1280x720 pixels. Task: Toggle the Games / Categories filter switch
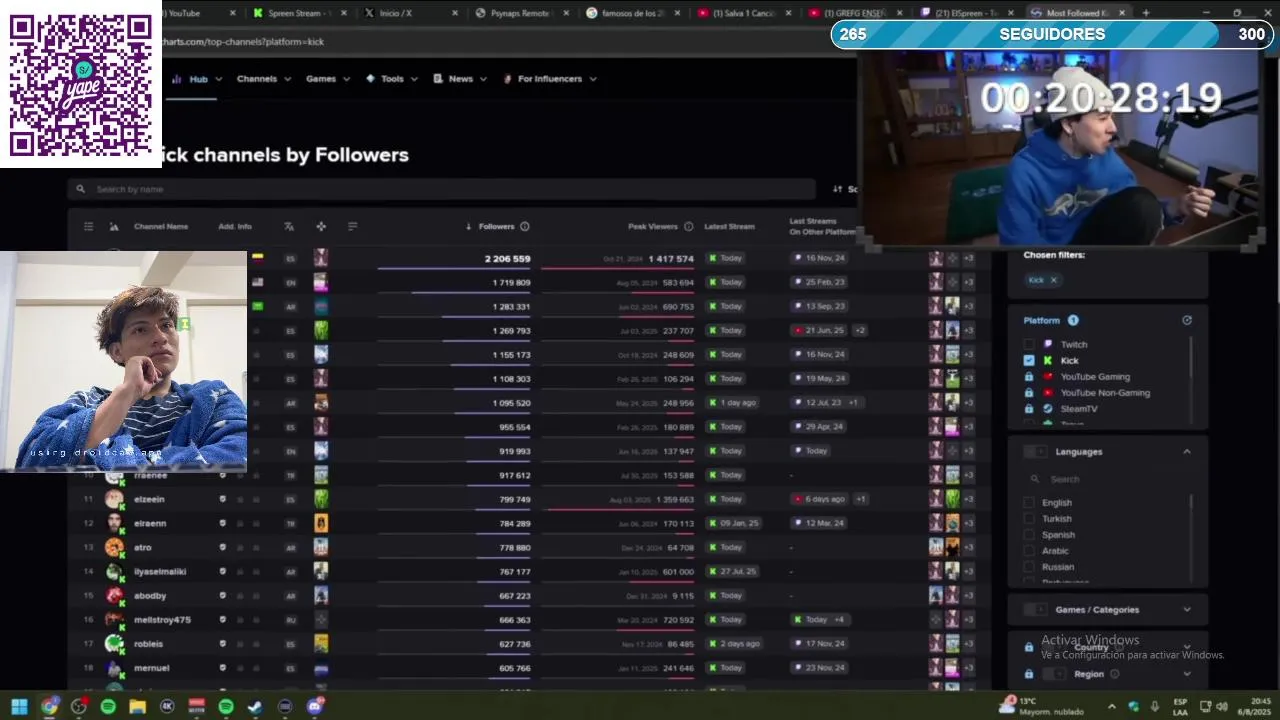pyautogui.click(x=1035, y=610)
